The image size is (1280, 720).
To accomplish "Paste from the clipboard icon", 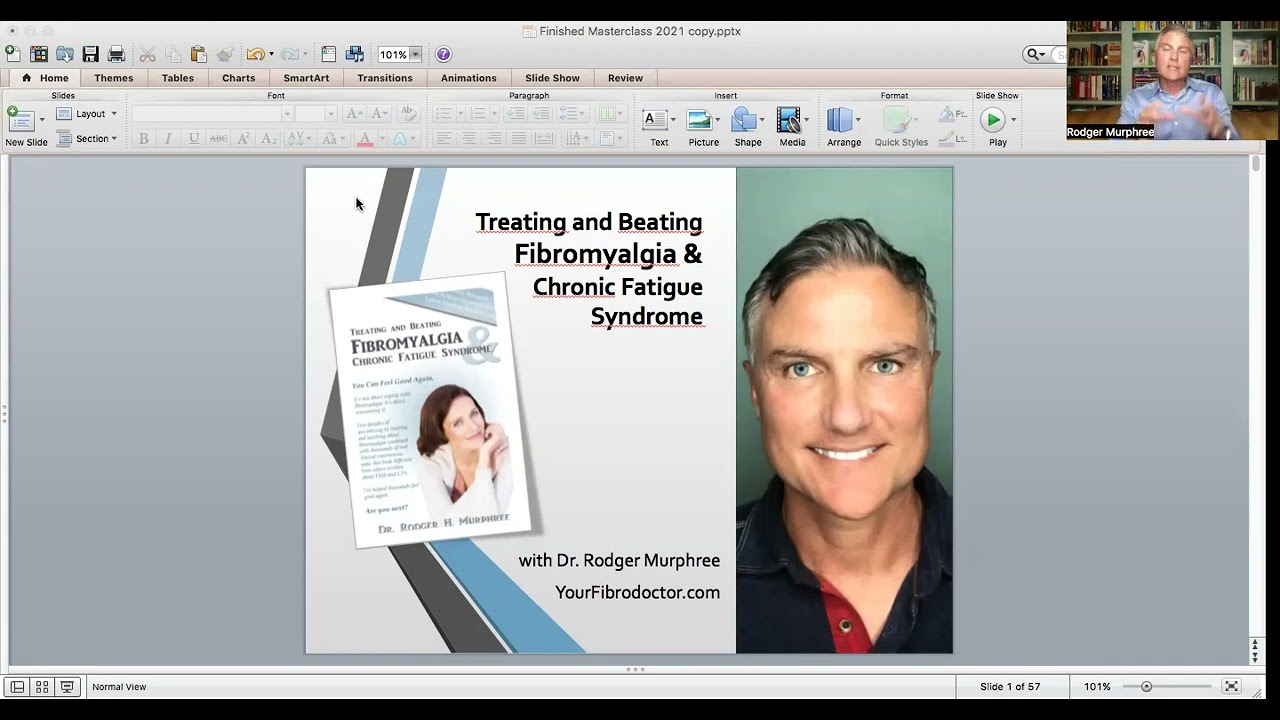I will tap(199, 54).
